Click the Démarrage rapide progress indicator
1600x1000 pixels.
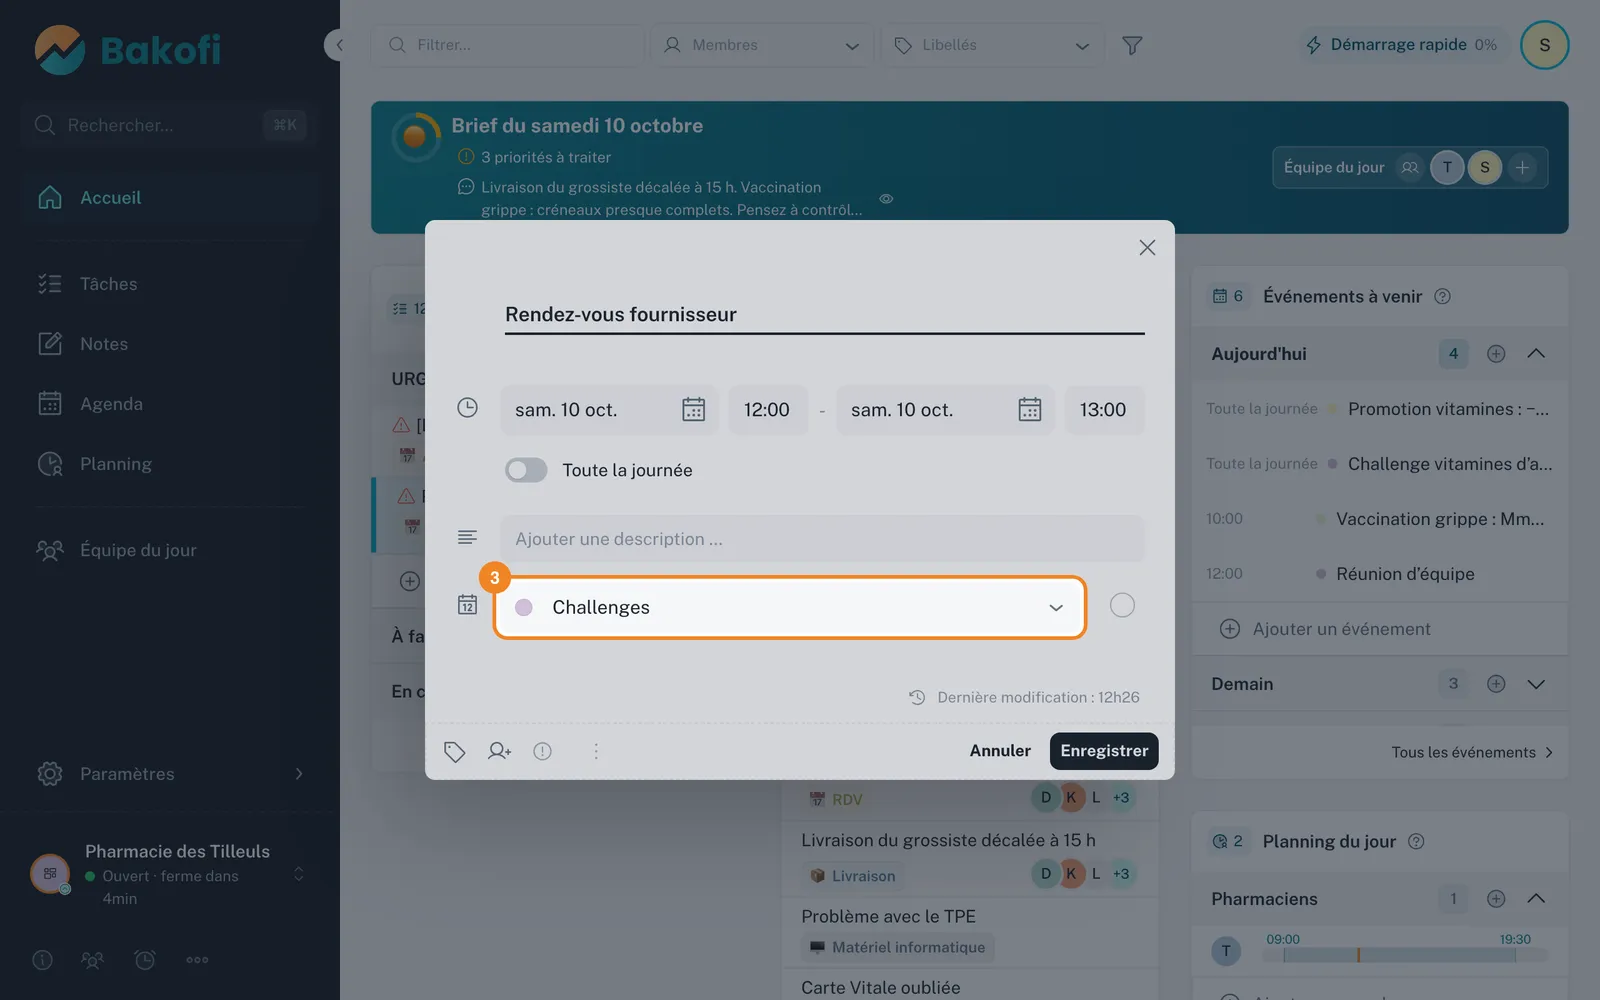pyautogui.click(x=1402, y=45)
